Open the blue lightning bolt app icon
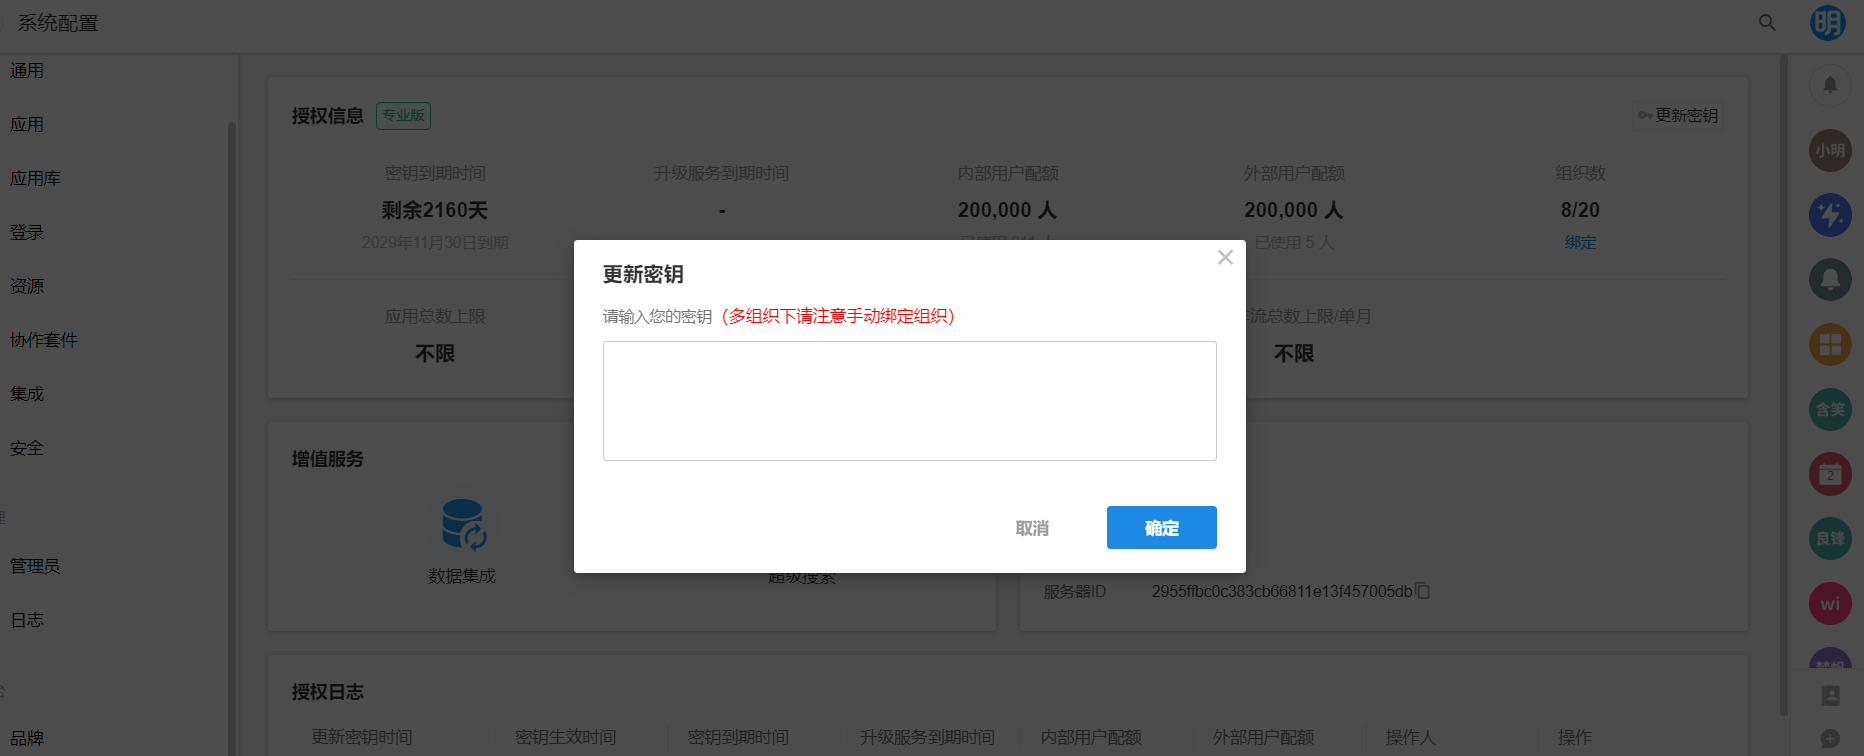Viewport: 1864px width, 756px height. [1830, 215]
